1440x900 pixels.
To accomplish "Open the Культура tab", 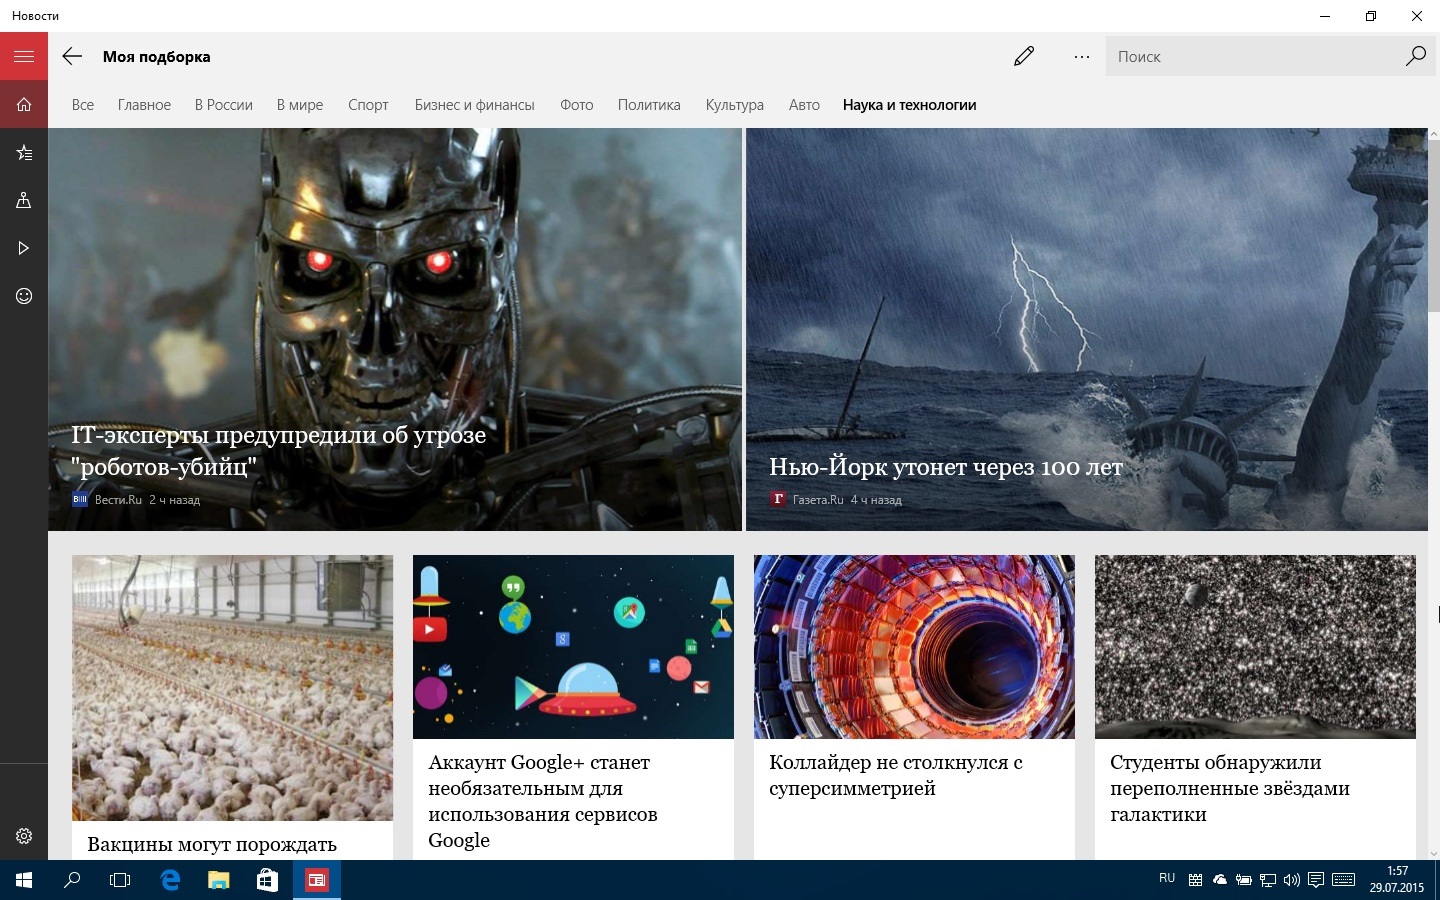I will (735, 105).
